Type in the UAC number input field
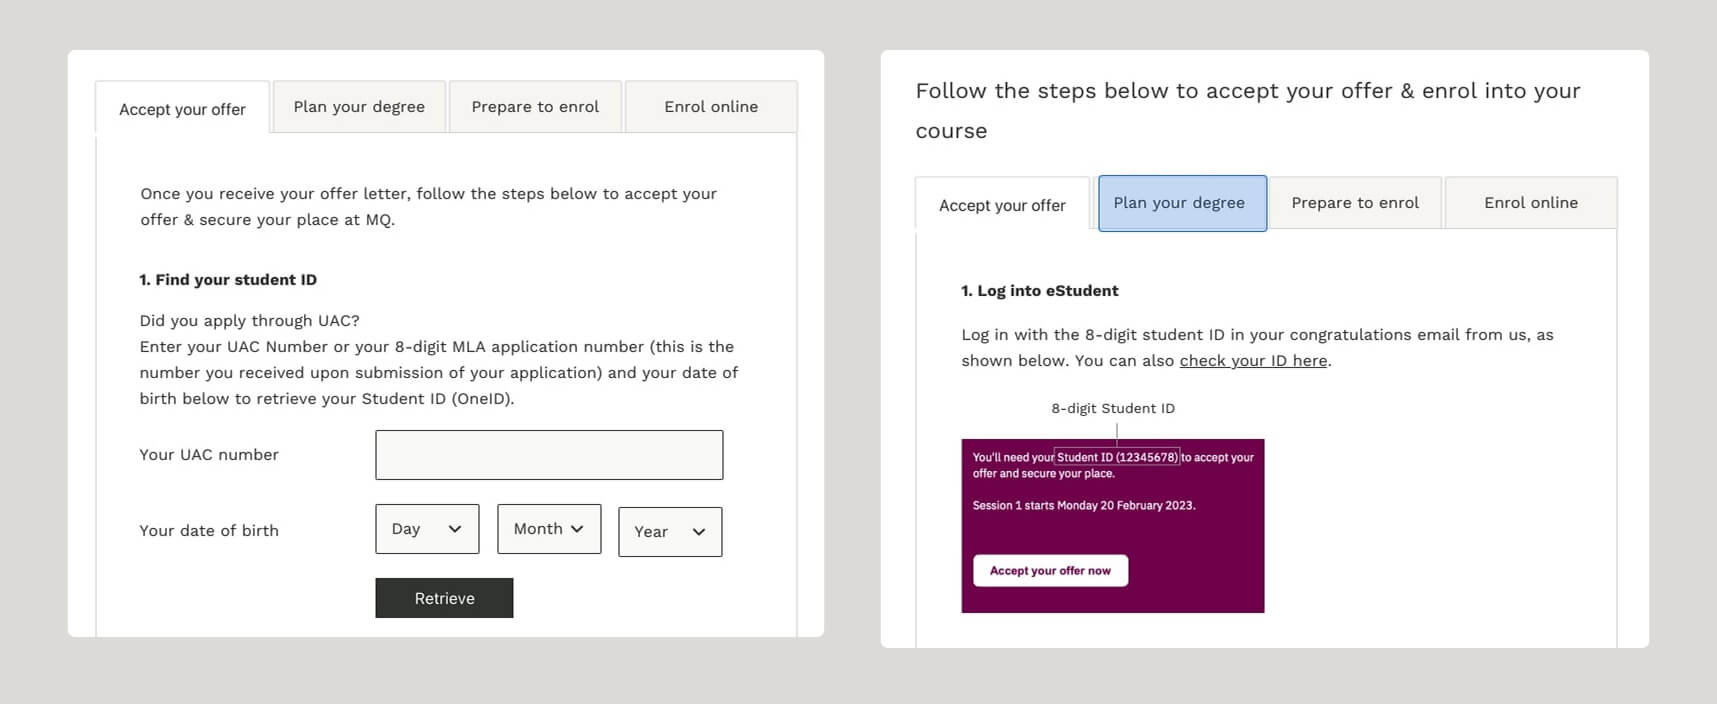Screen dimensions: 1717x704 point(549,455)
